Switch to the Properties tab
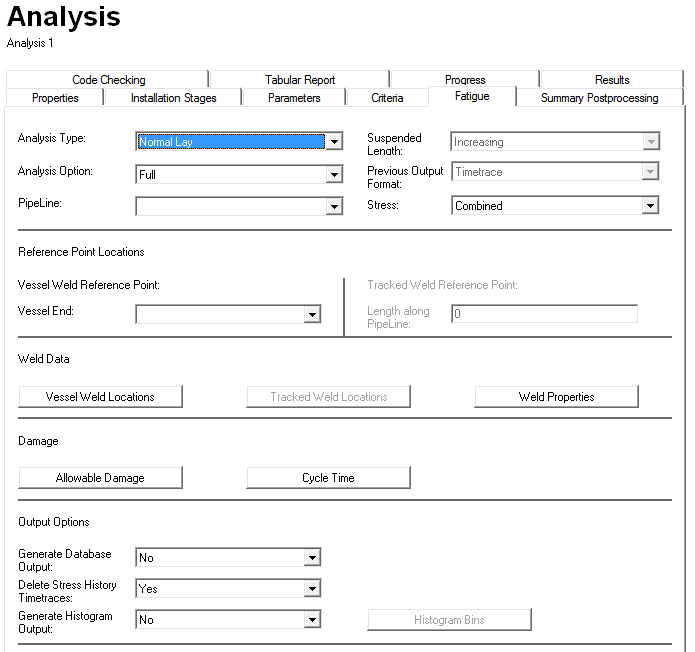Image resolution: width=695 pixels, height=652 pixels. click(x=55, y=98)
